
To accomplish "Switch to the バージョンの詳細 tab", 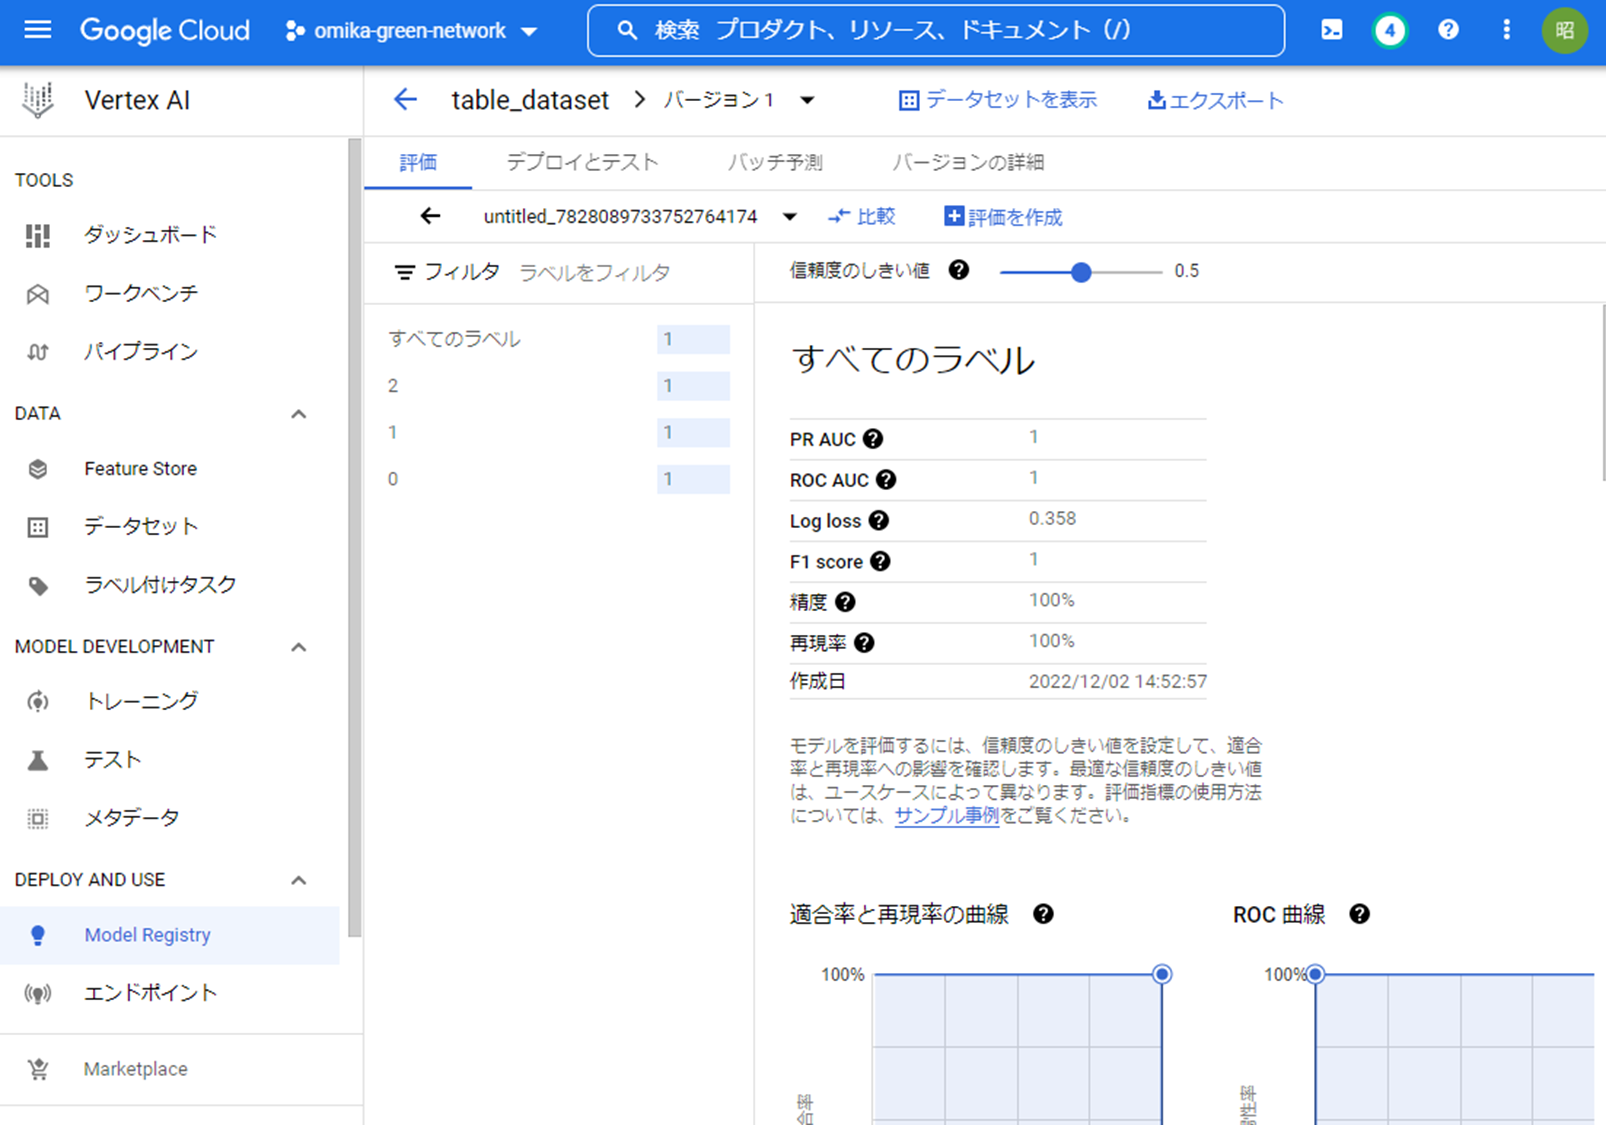I will (x=968, y=162).
